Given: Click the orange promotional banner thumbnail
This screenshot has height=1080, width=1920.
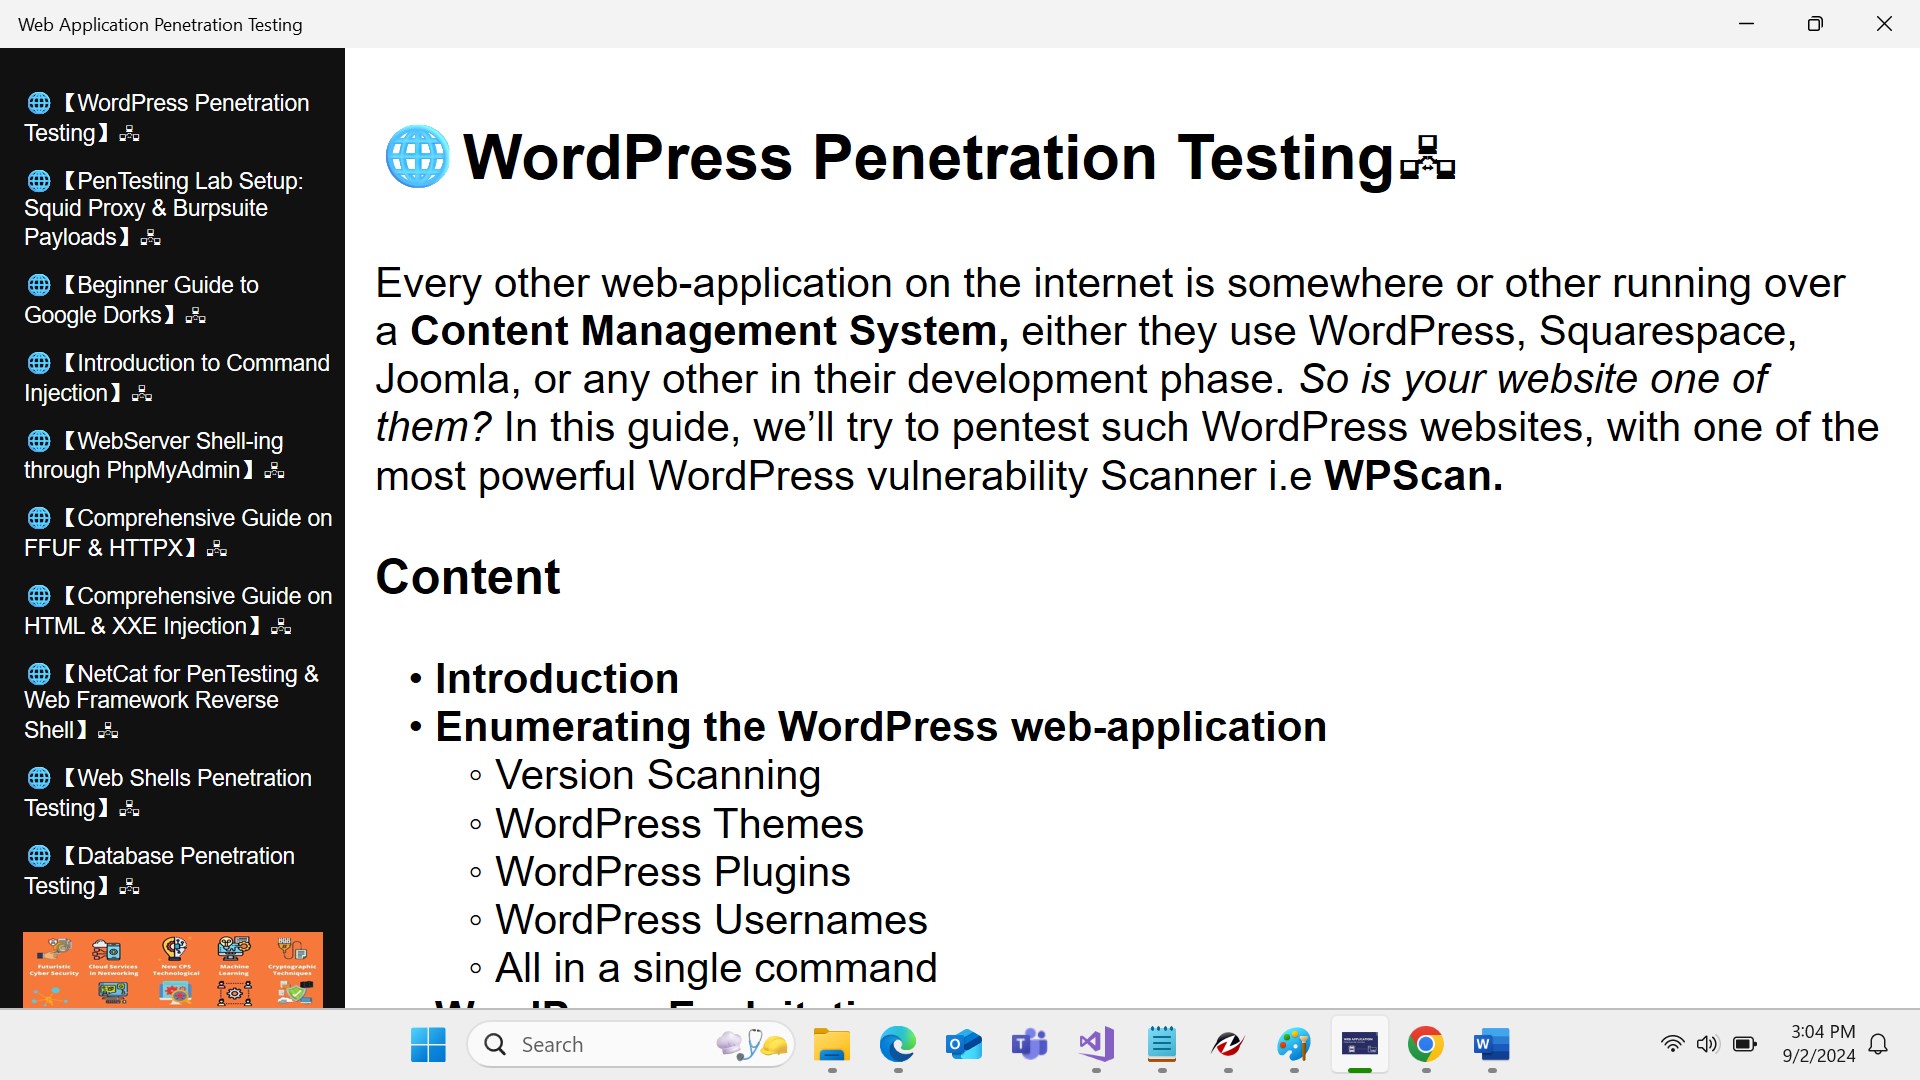Looking at the screenshot, I should [x=173, y=969].
